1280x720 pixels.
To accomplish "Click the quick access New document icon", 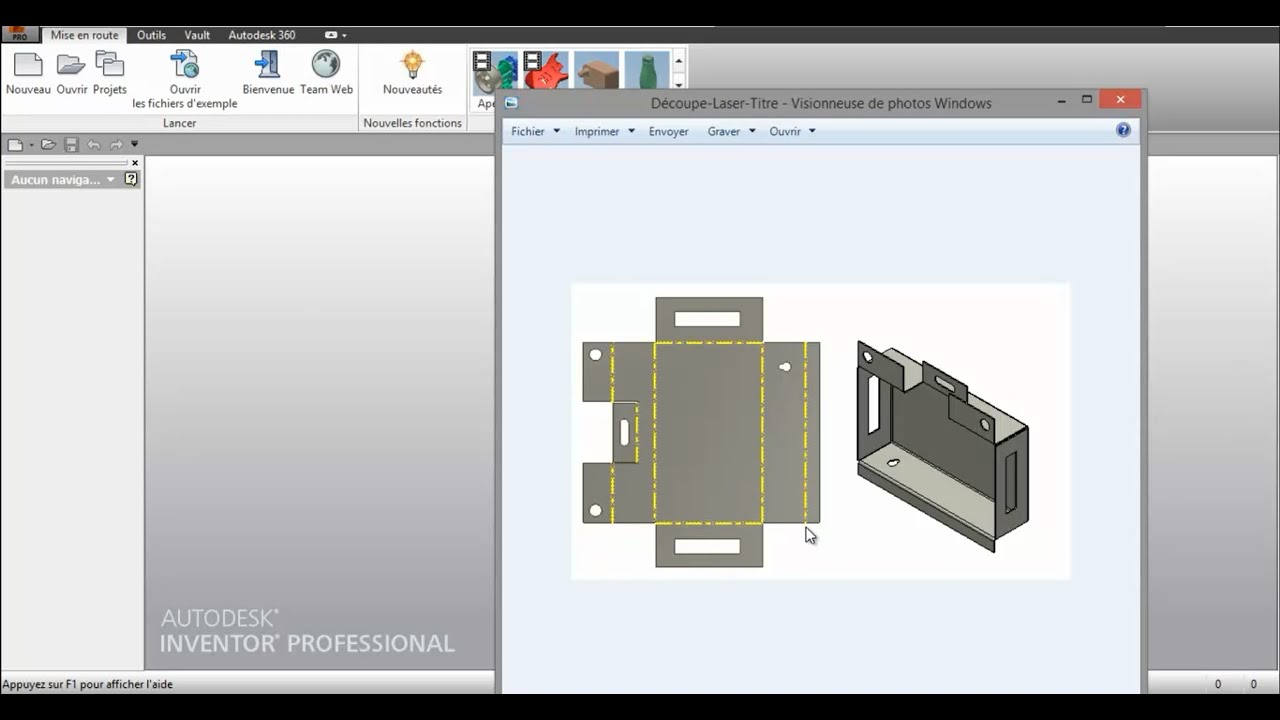I will [15, 145].
